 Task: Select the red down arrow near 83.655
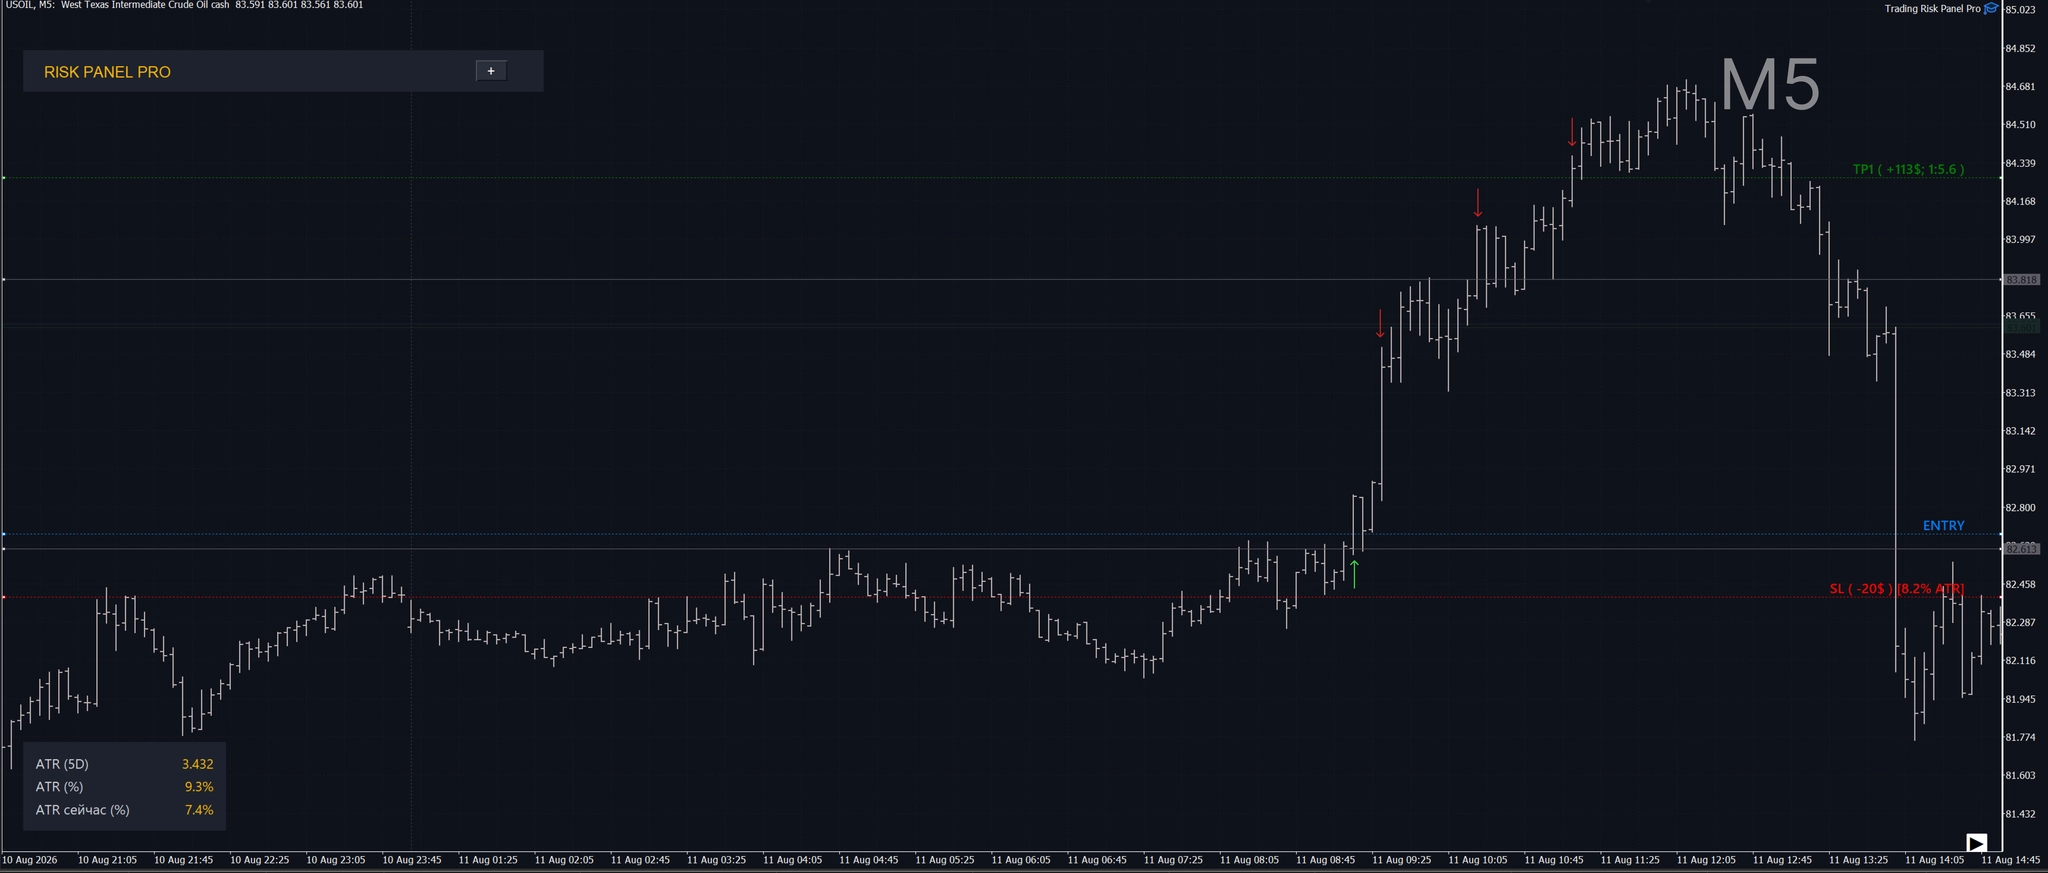(x=1380, y=324)
